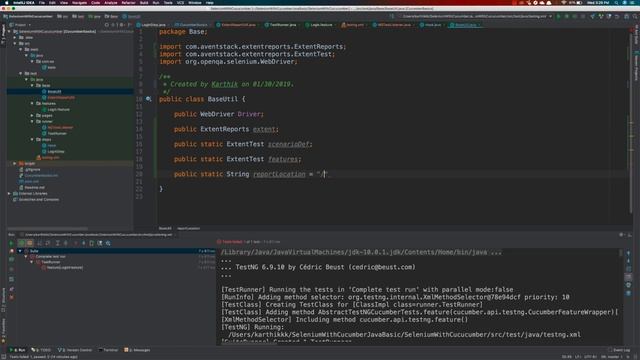This screenshot has height=360, width=640.
Task: Open the File menu
Action: point(42,2)
